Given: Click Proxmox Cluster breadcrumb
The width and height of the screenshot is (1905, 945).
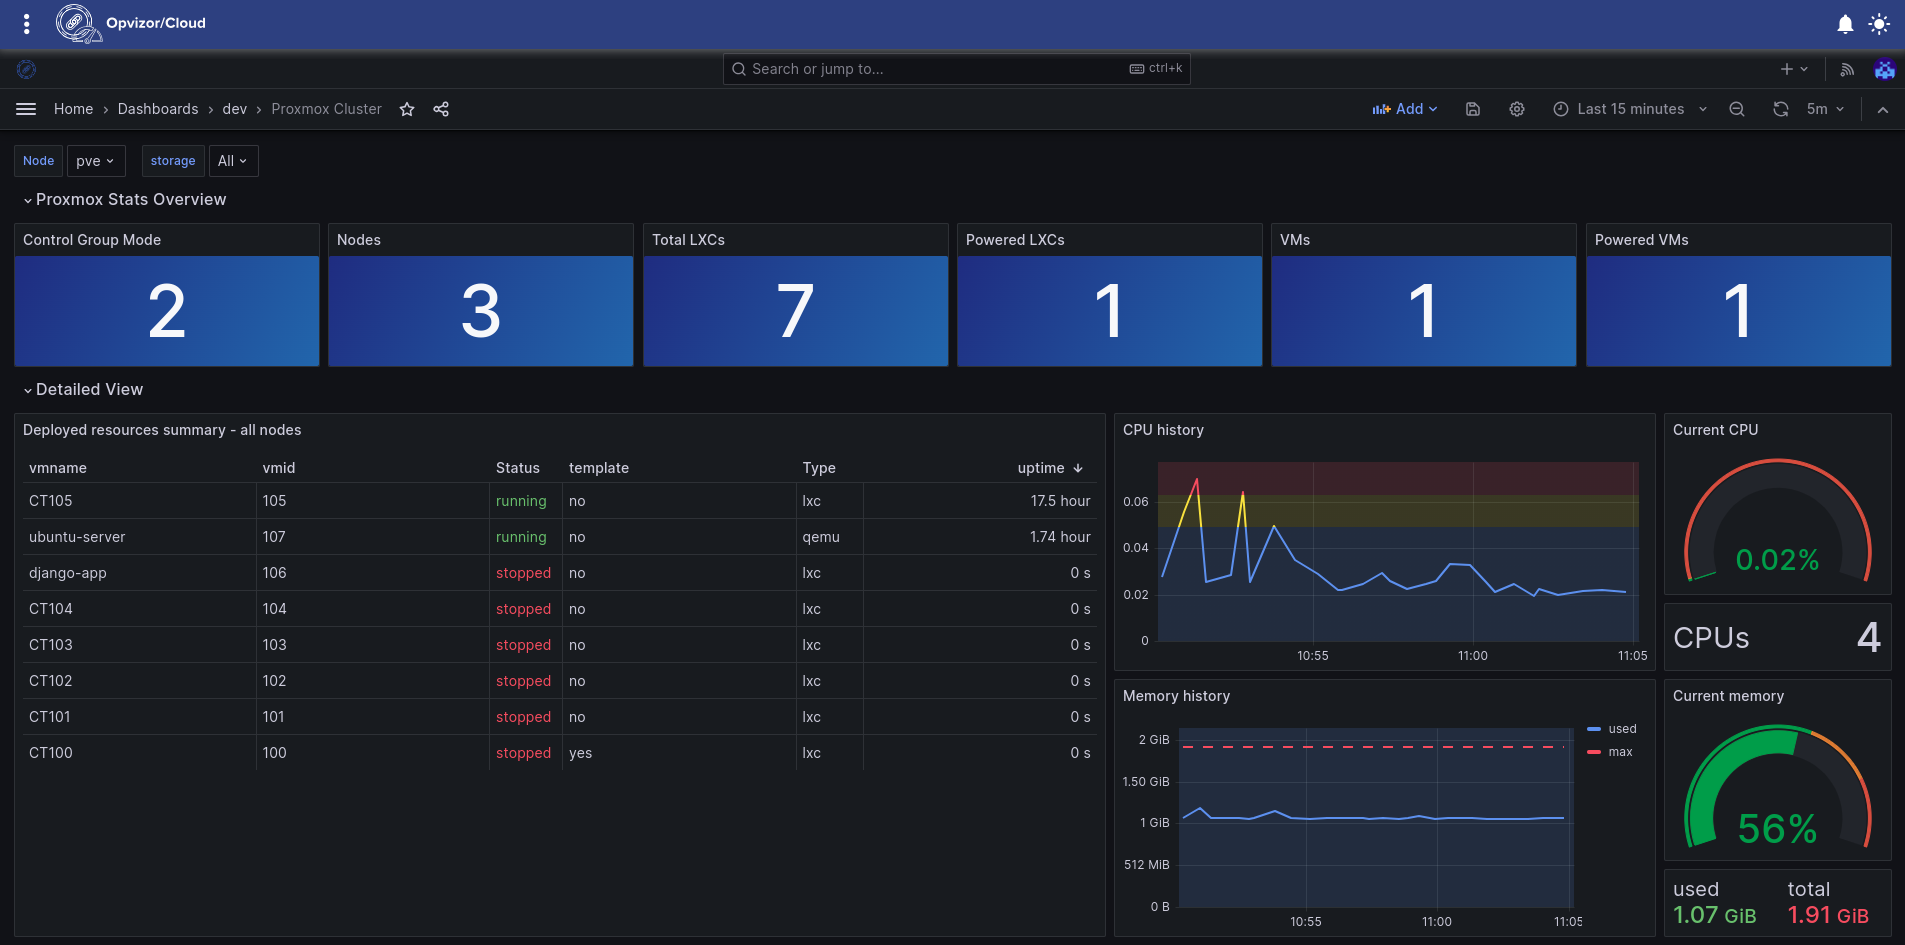Looking at the screenshot, I should (326, 109).
